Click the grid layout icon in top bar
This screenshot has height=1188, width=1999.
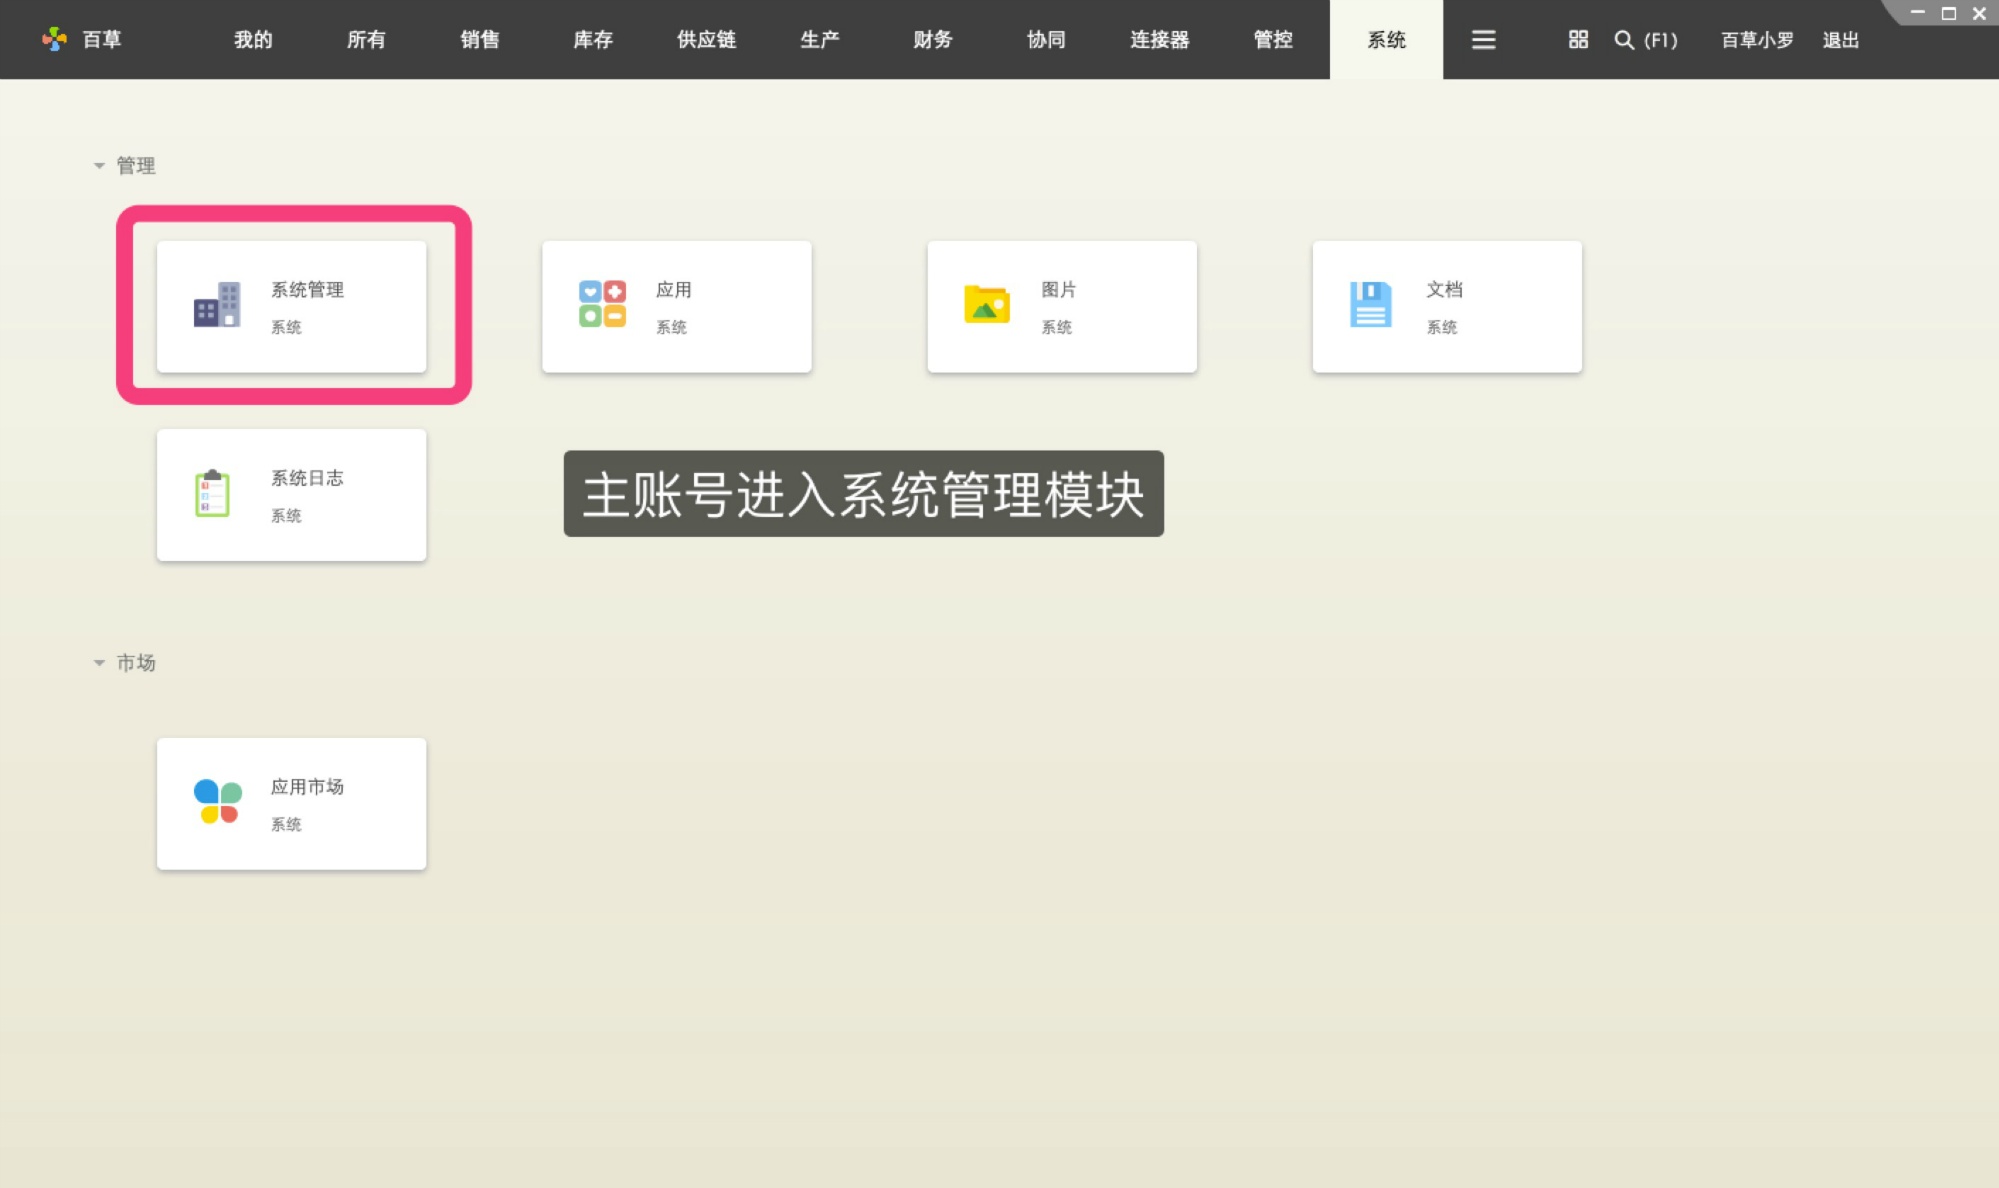click(1578, 39)
